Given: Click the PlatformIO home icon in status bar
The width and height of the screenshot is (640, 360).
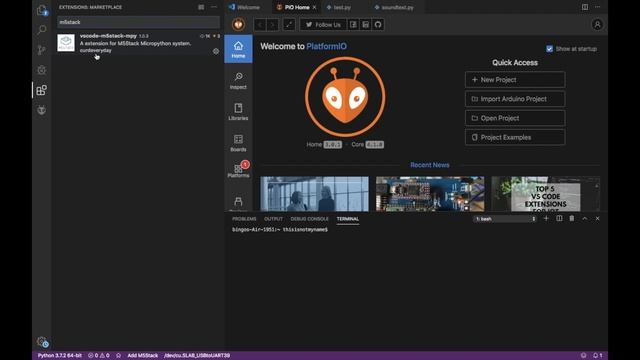Looking at the screenshot, I should pos(118,356).
